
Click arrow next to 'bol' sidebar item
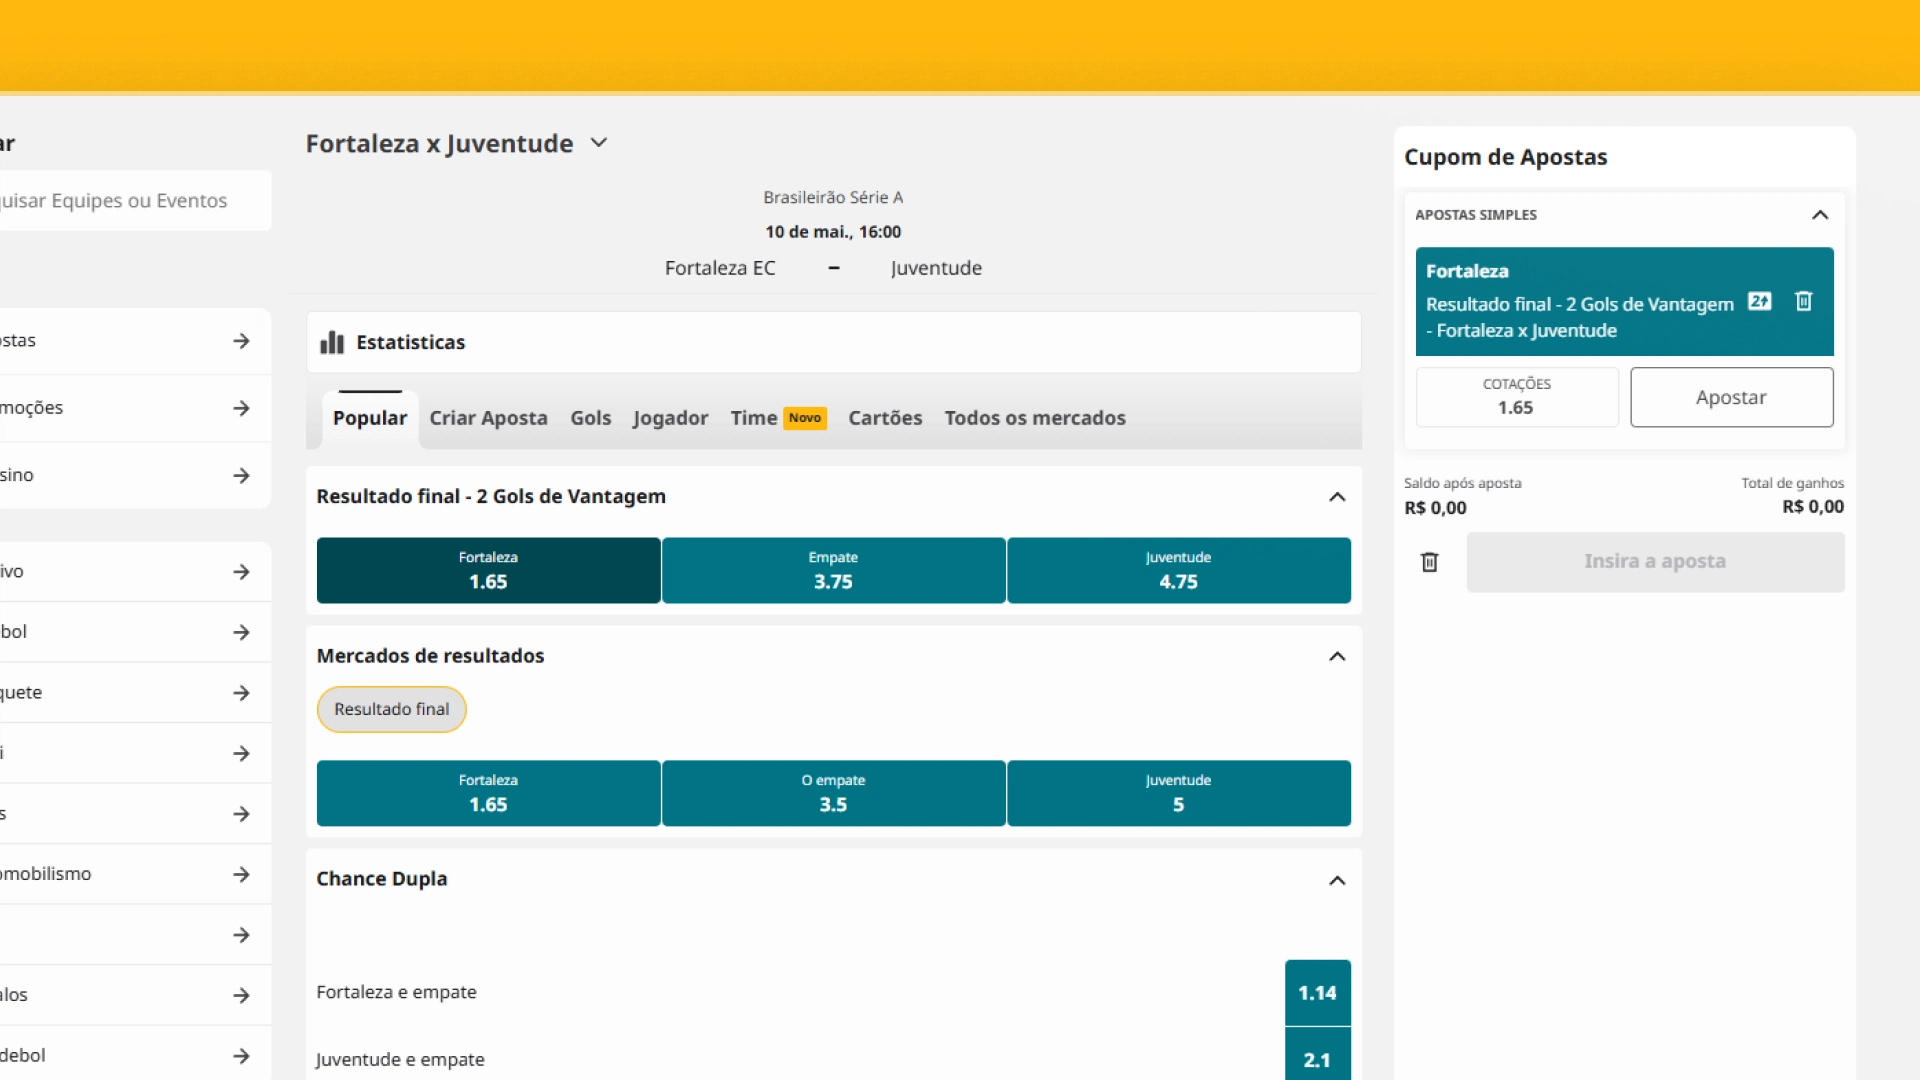241,632
